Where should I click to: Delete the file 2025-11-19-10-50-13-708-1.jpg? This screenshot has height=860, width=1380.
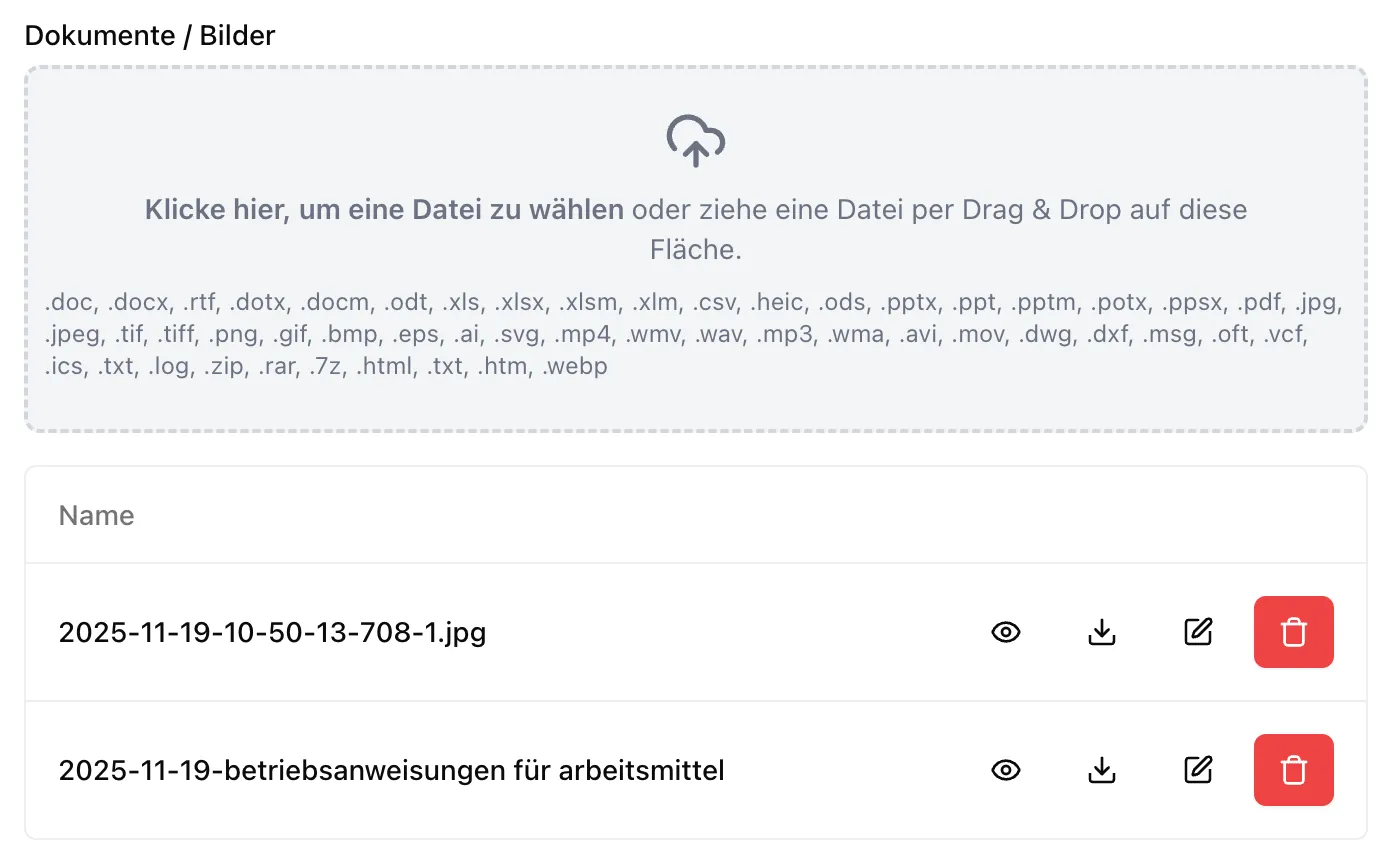1293,632
